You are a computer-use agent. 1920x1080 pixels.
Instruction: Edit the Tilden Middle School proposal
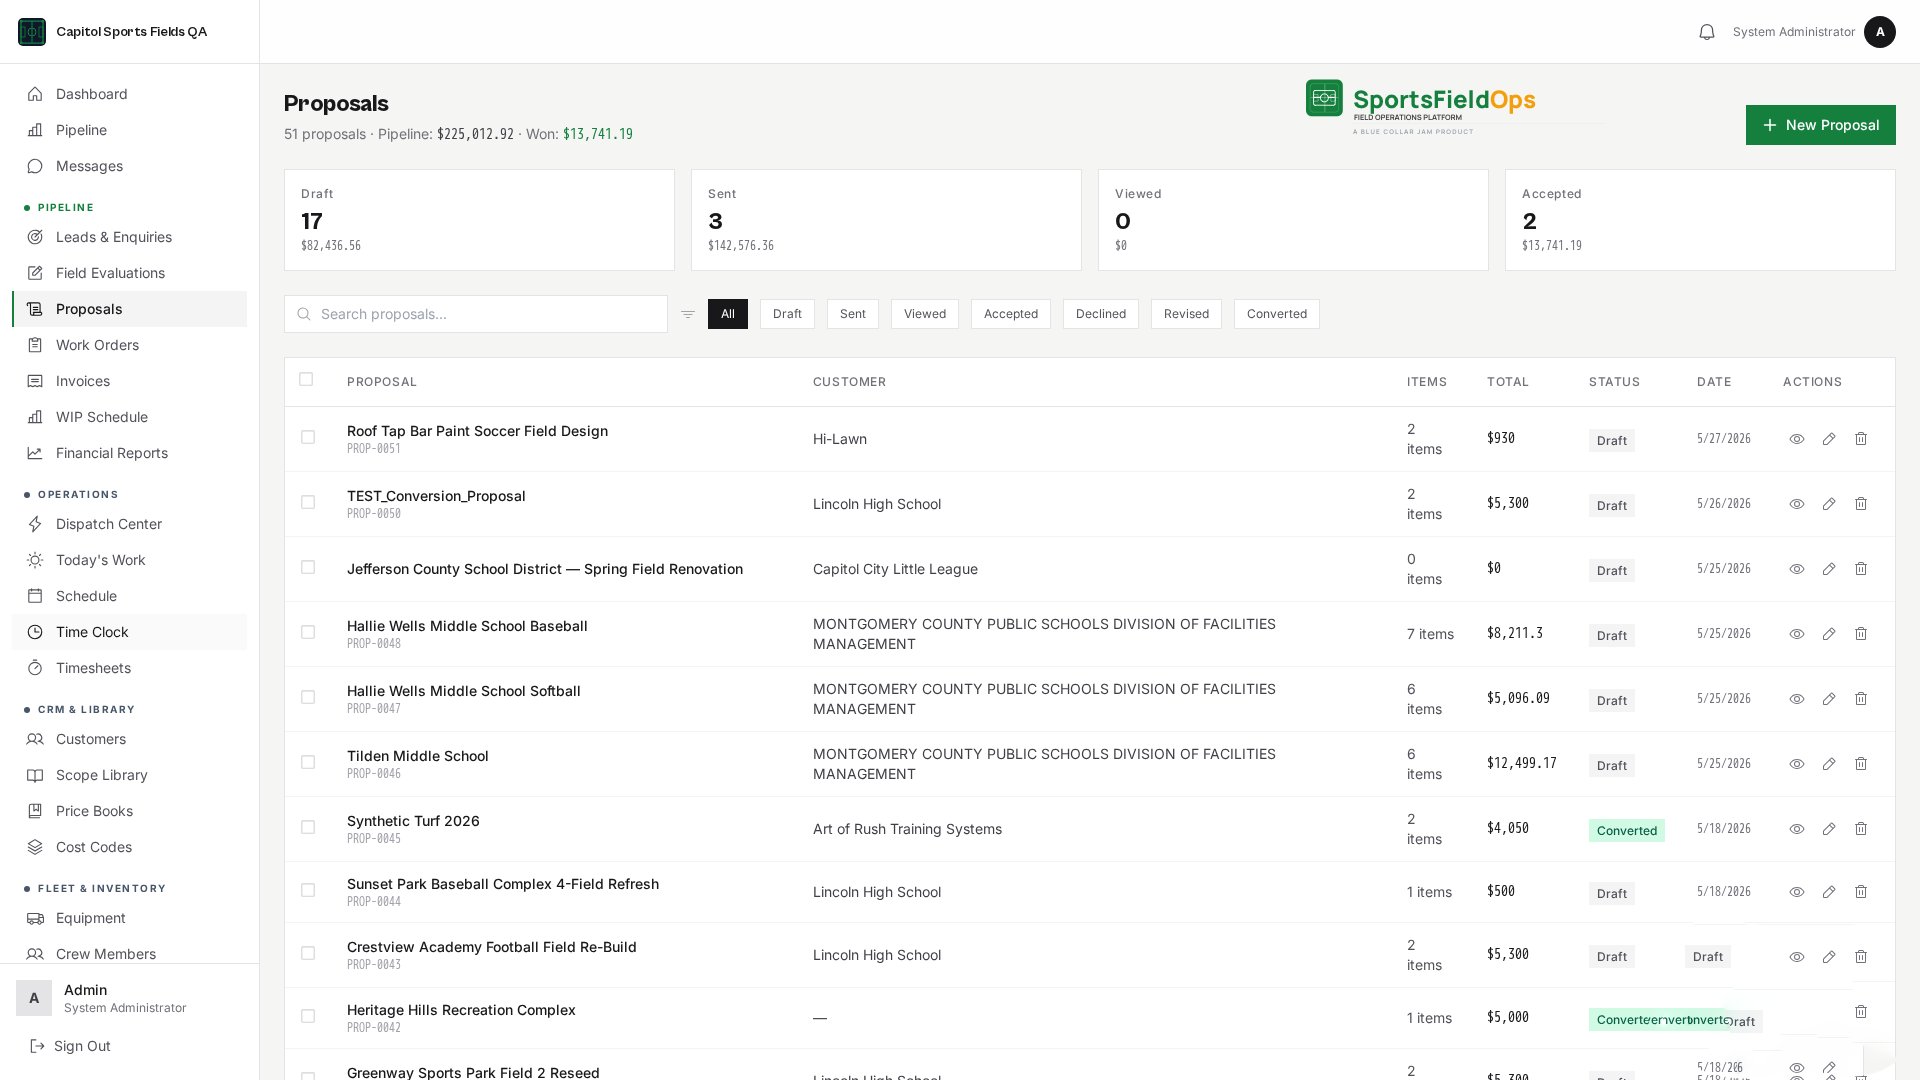click(x=1829, y=764)
